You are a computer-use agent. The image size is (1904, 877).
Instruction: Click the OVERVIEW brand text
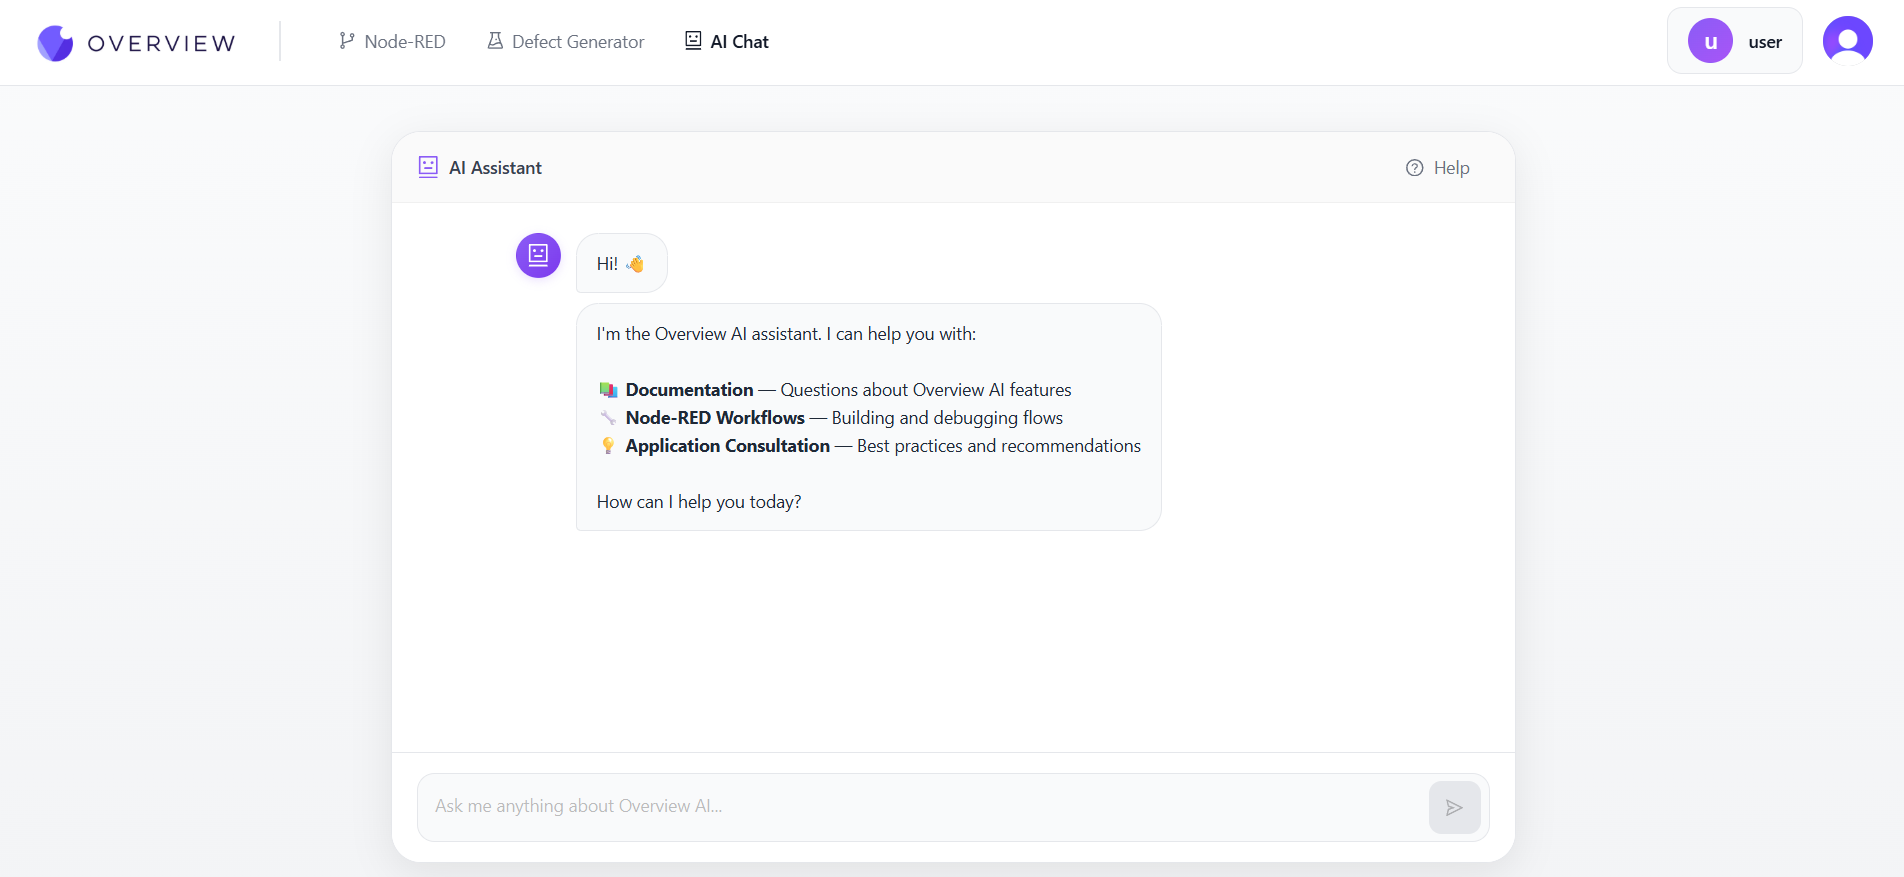pos(162,43)
